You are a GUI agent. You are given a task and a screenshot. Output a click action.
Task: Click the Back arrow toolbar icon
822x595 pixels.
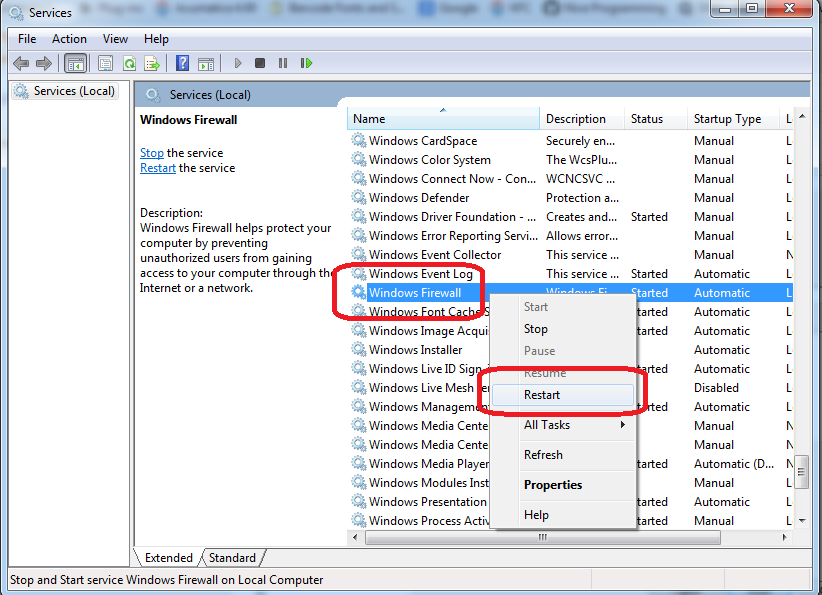point(21,63)
